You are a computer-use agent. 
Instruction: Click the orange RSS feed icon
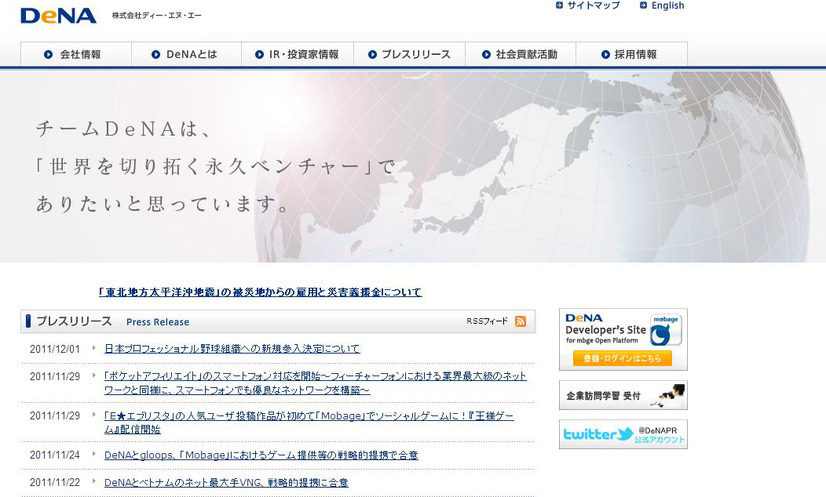520,321
